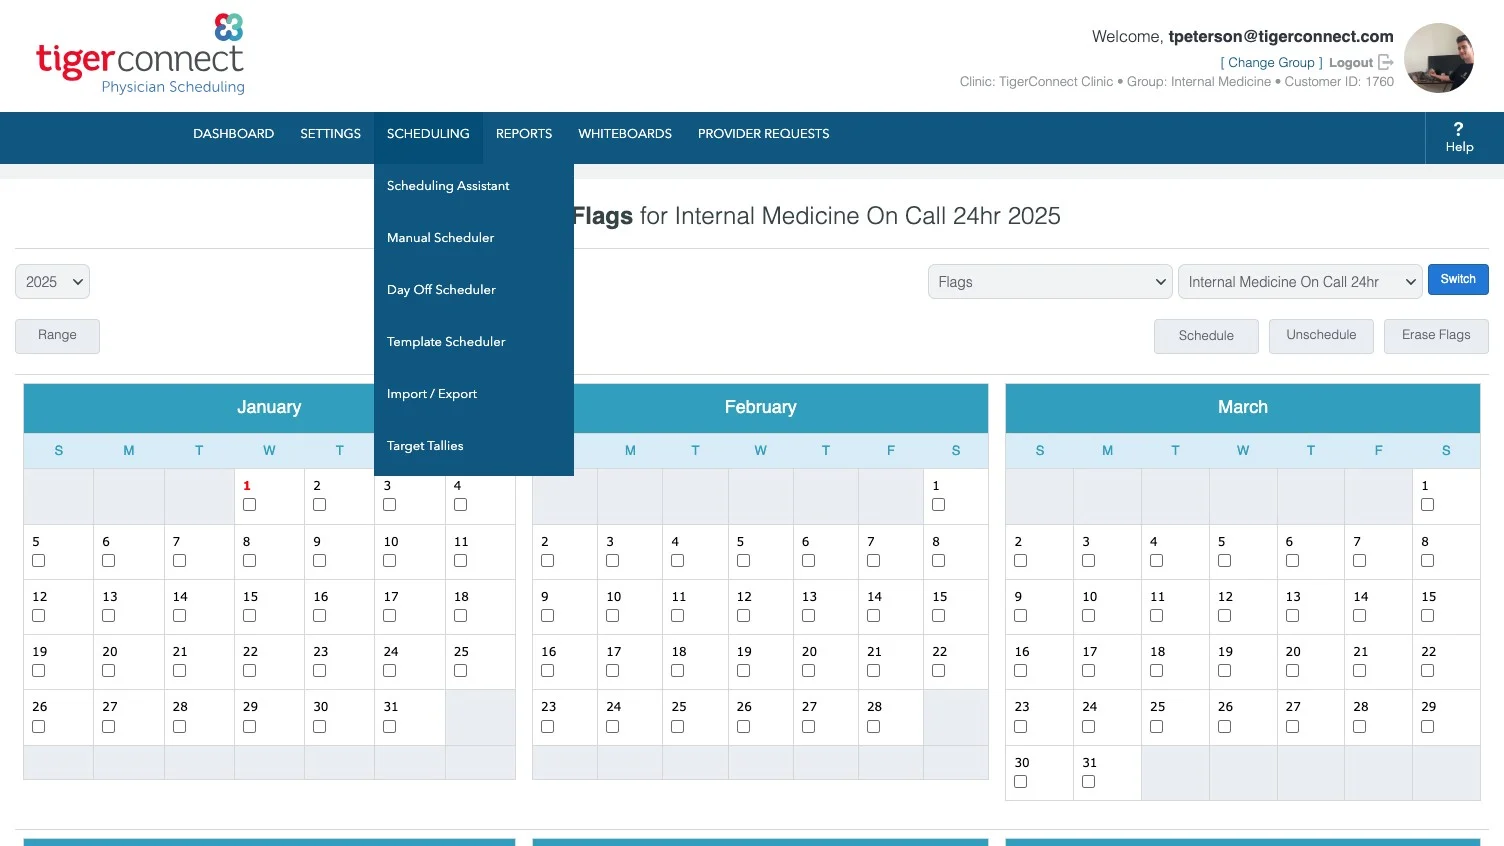
Task: Check the January 20 checkbox
Action: tap(108, 671)
